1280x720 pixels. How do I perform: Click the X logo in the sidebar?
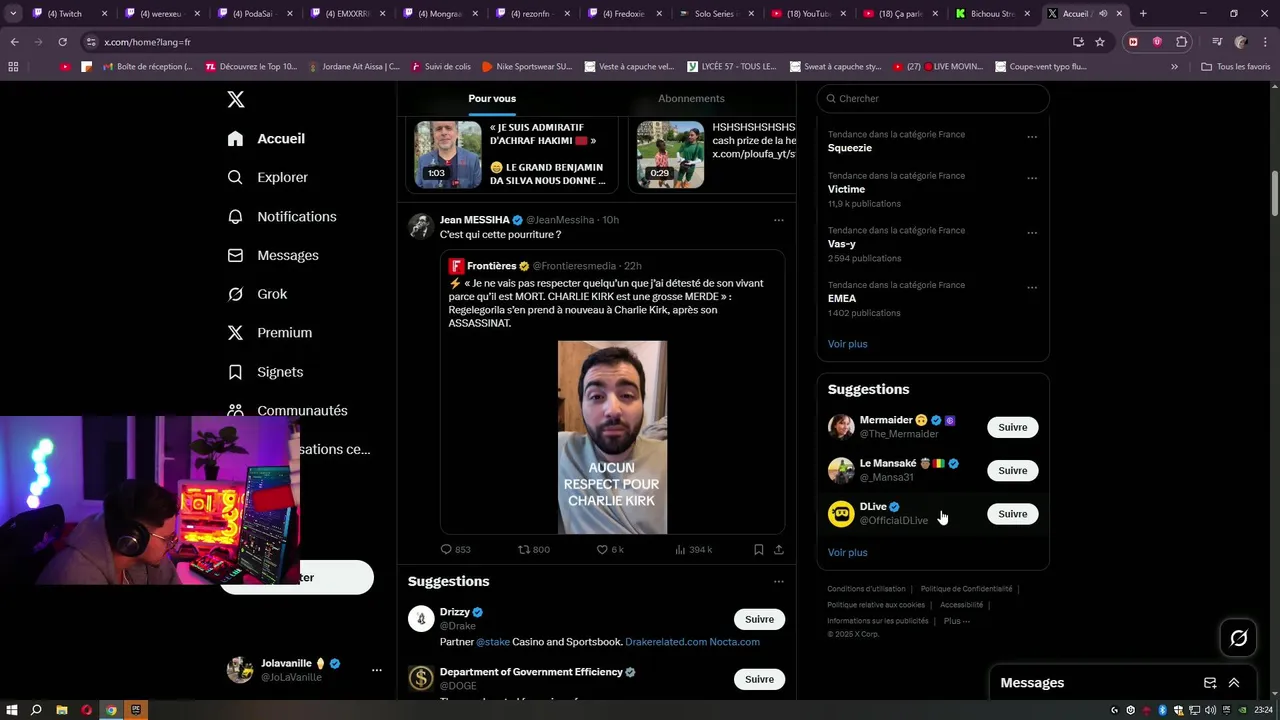point(236,99)
